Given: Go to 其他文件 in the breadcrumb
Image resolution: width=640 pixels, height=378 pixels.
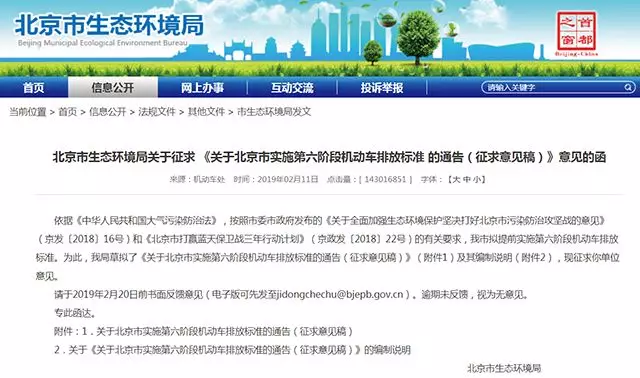Looking at the screenshot, I should [207, 111].
